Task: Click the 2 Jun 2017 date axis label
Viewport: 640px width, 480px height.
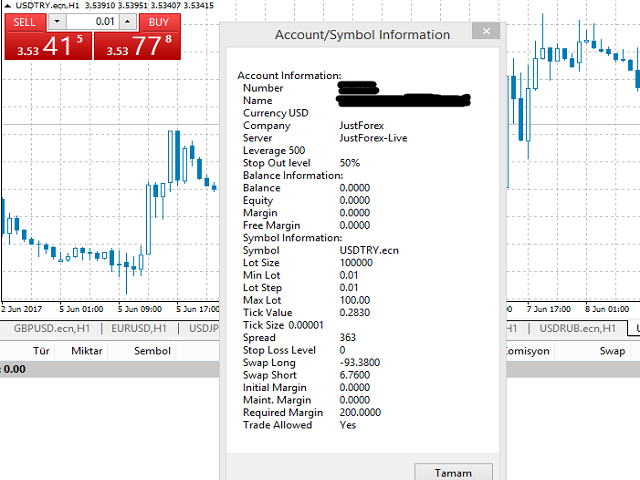Action: [22, 309]
